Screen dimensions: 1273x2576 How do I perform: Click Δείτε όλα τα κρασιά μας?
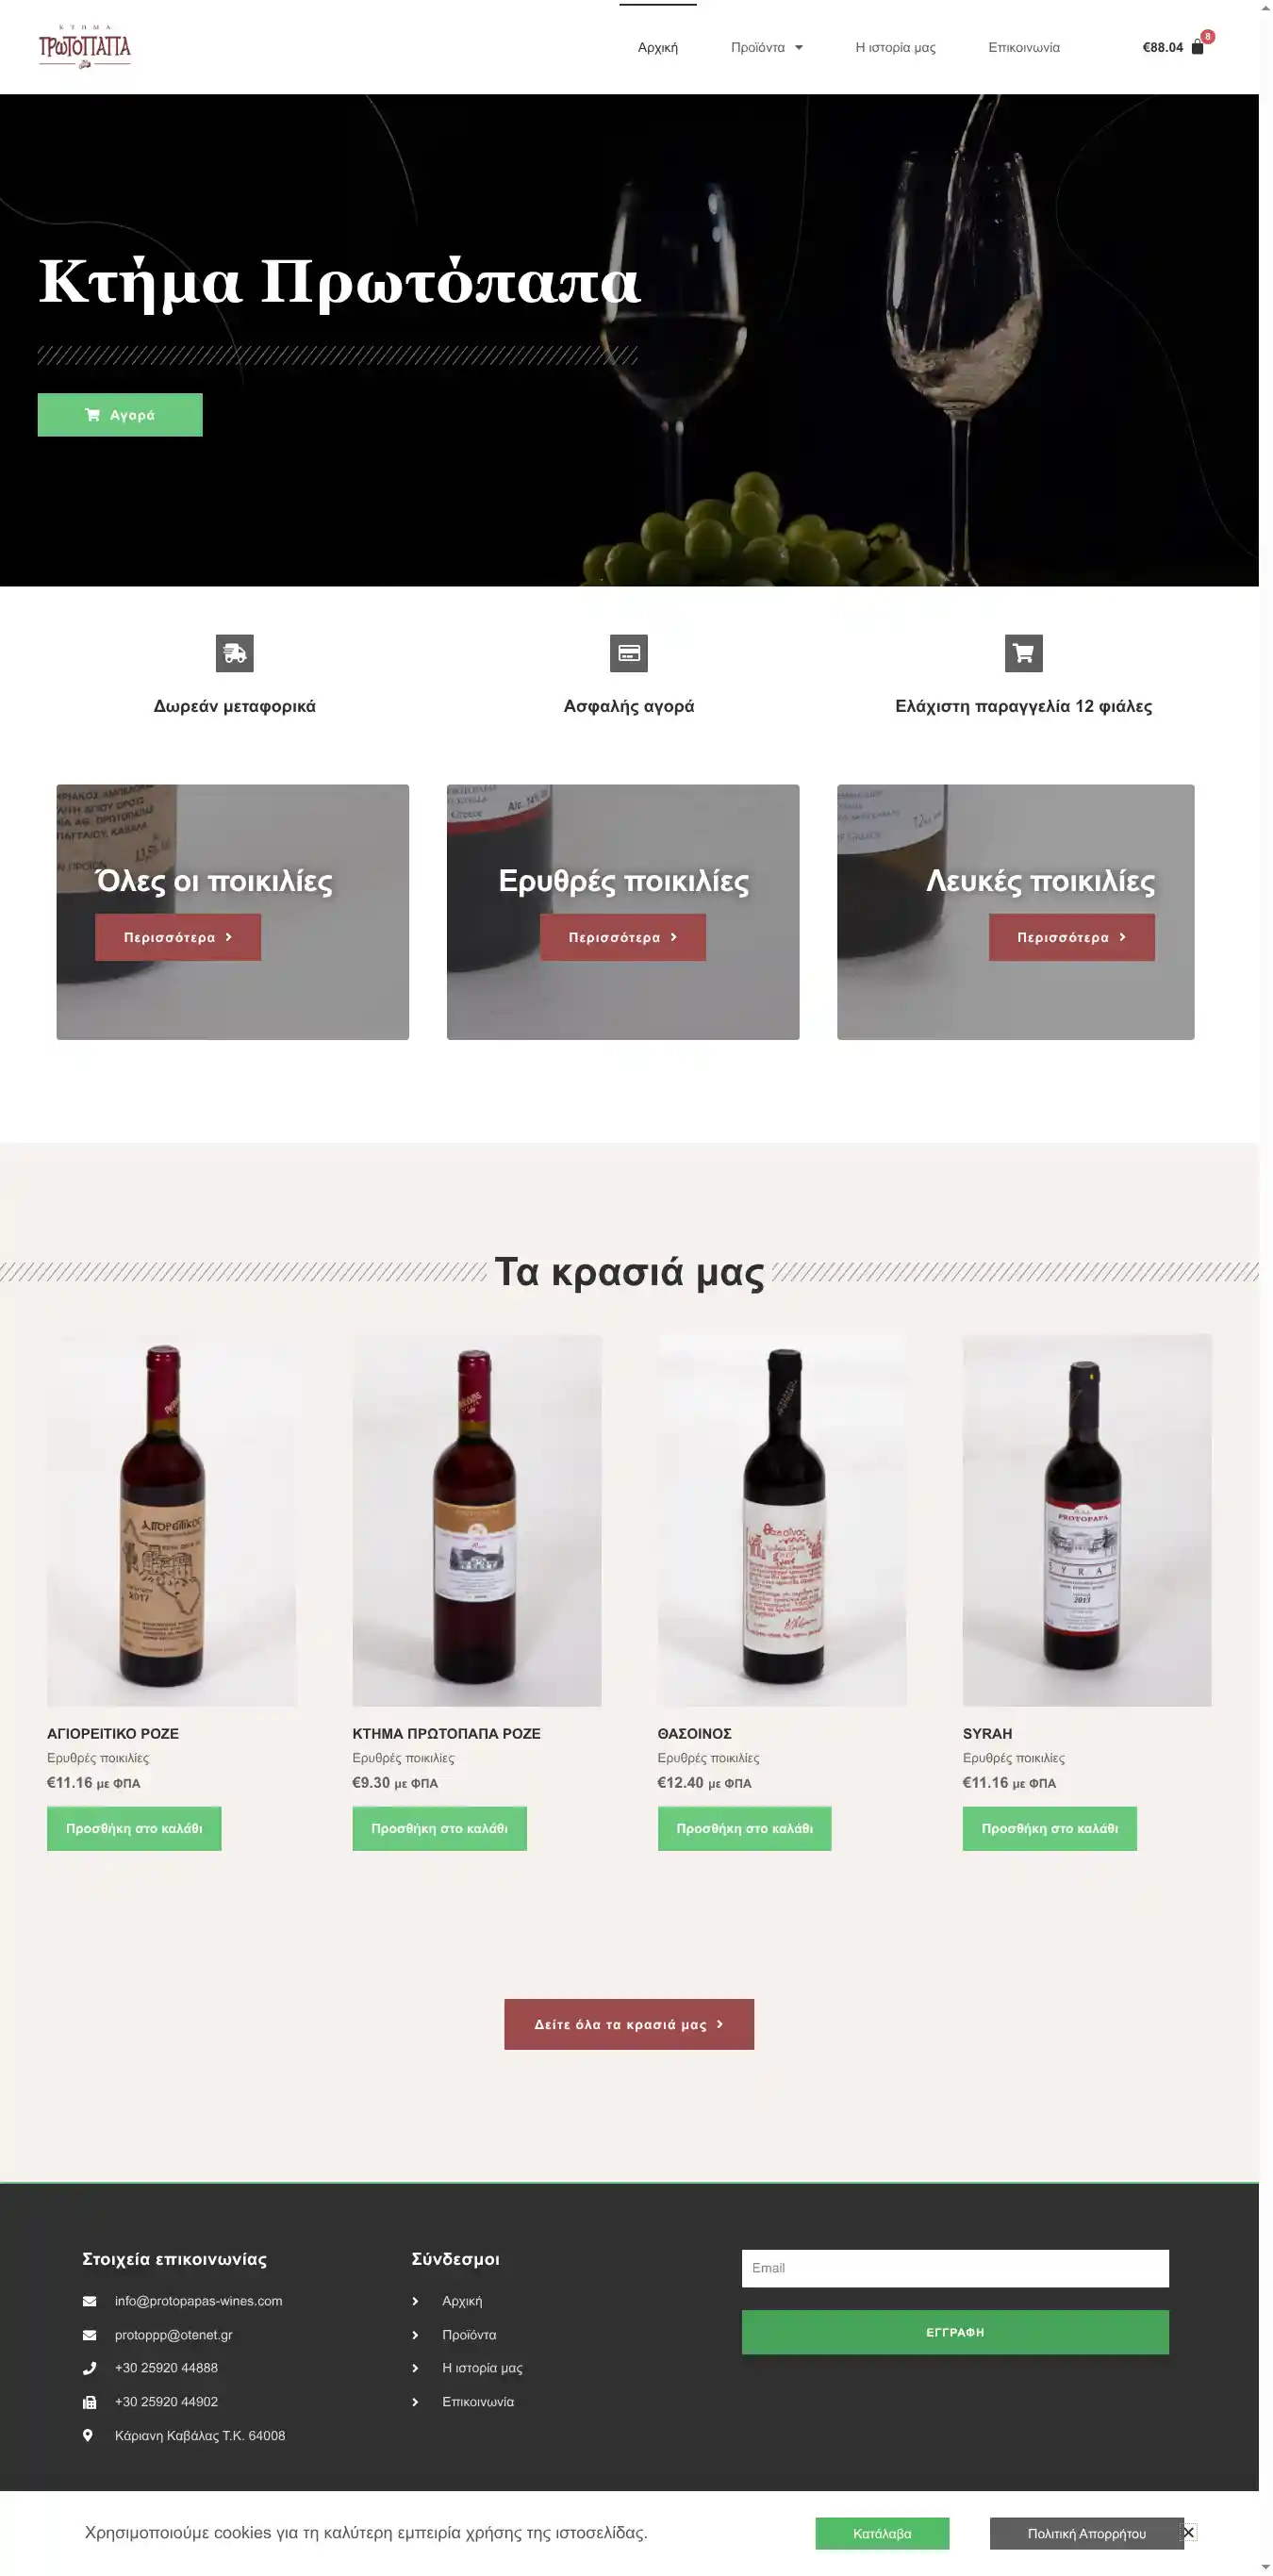pos(629,2024)
